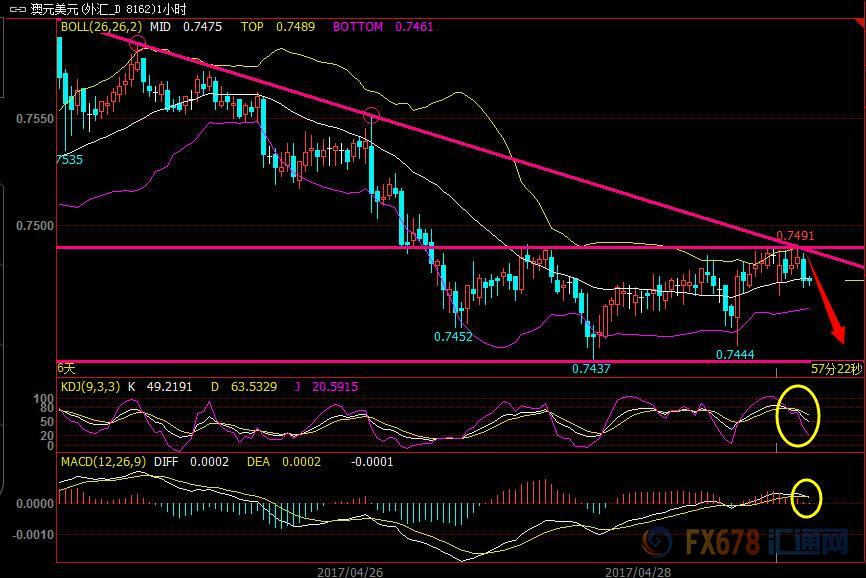The height and width of the screenshot is (578, 866).
Task: Click the 0.7452 low price label
Action: [452, 337]
